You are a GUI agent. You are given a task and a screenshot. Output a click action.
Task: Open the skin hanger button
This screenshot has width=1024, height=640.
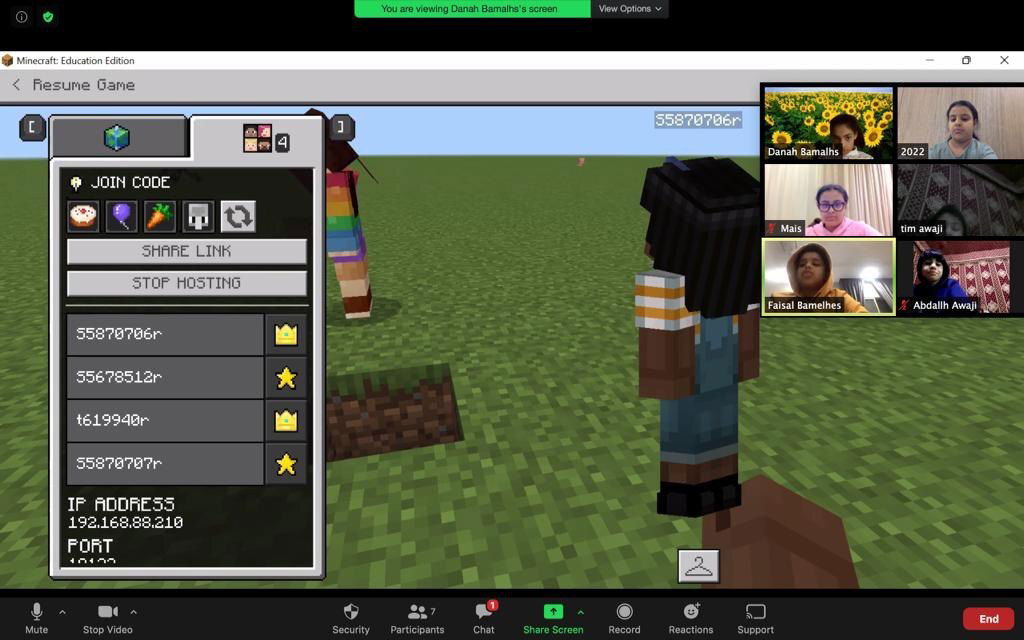[x=698, y=566]
